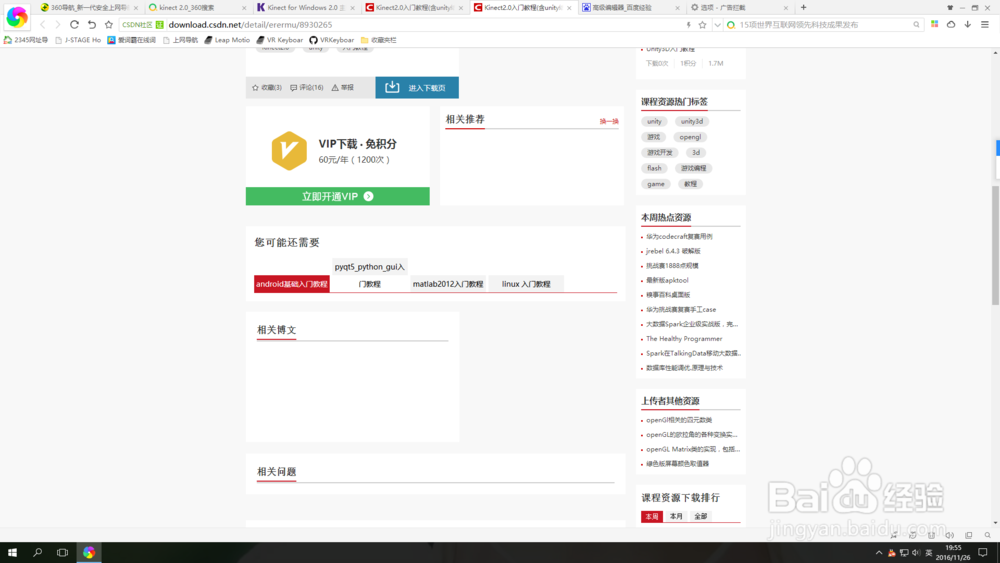1000x563 pixels.
Task: Click the 360 browser logo icon
Action: click(x=17, y=17)
